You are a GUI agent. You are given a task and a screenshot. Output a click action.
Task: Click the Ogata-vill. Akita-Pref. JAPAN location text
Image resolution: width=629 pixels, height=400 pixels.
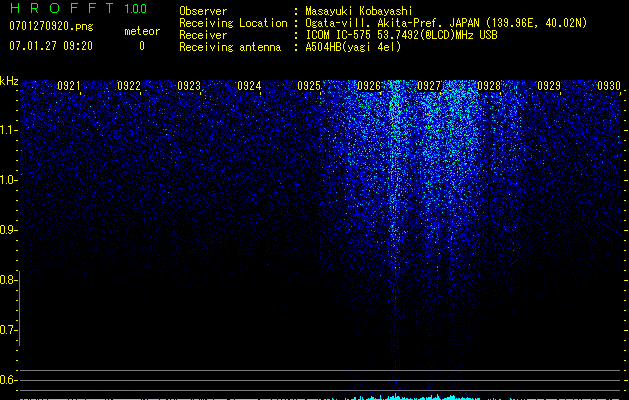point(446,23)
